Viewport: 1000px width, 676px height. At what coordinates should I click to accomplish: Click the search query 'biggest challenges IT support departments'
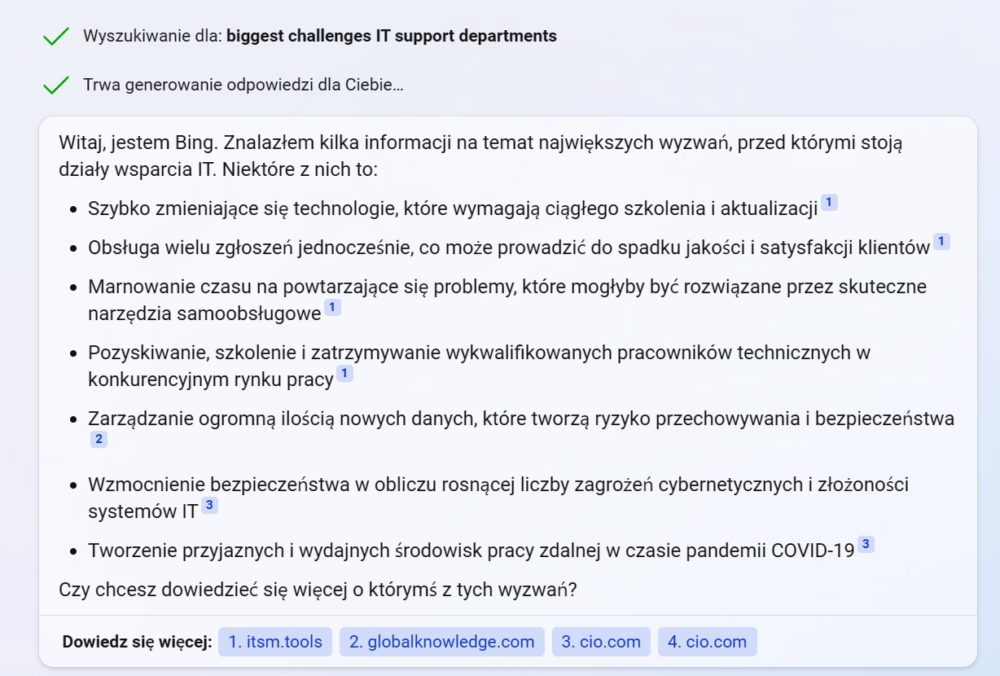click(x=392, y=36)
